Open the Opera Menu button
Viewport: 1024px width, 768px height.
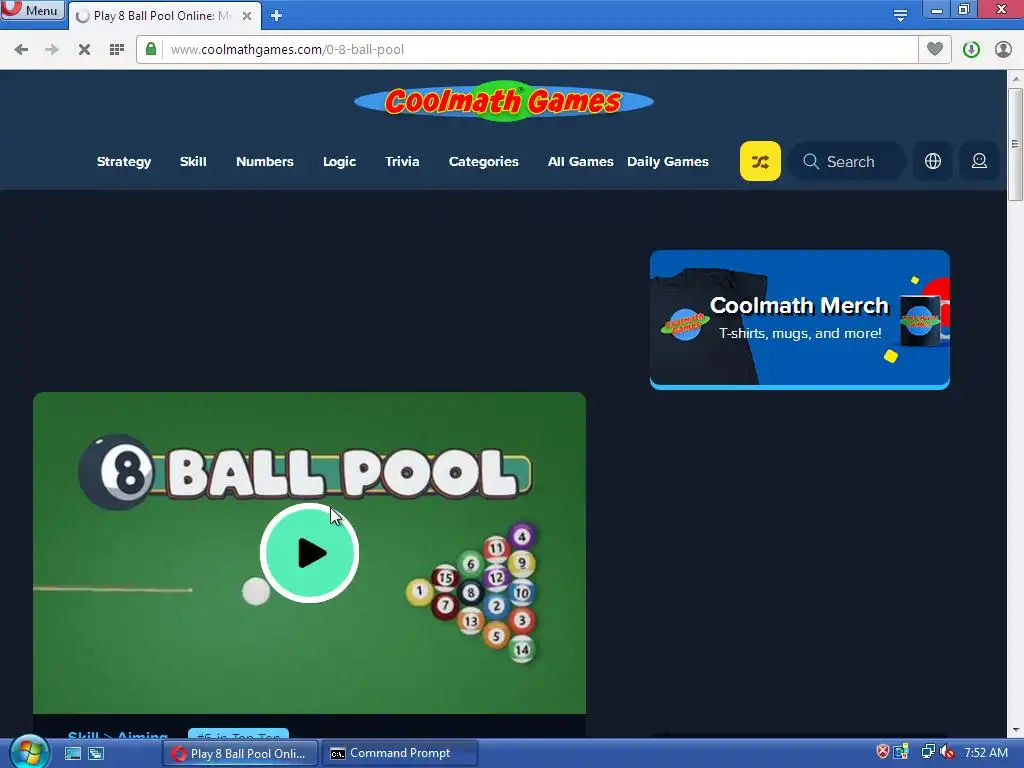pyautogui.click(x=33, y=10)
